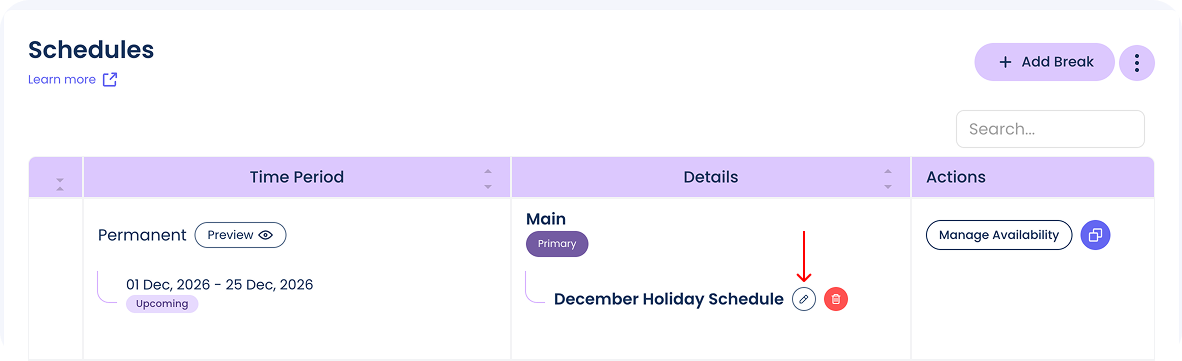The width and height of the screenshot is (1182, 361).
Task: Click the plus icon in Add Break
Action: (1005, 63)
